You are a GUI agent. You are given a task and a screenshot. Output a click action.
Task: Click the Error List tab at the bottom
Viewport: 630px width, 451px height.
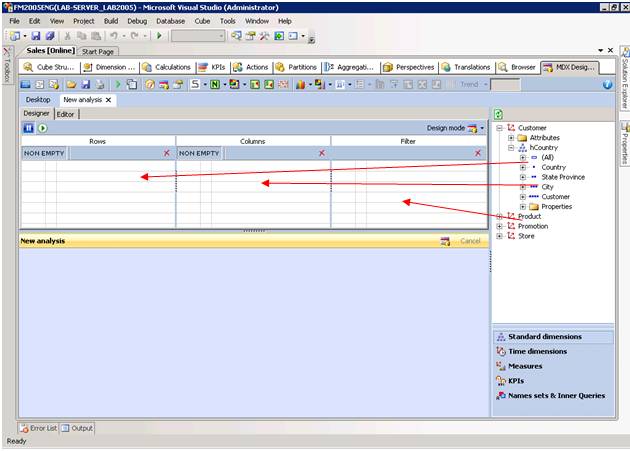tap(39, 428)
